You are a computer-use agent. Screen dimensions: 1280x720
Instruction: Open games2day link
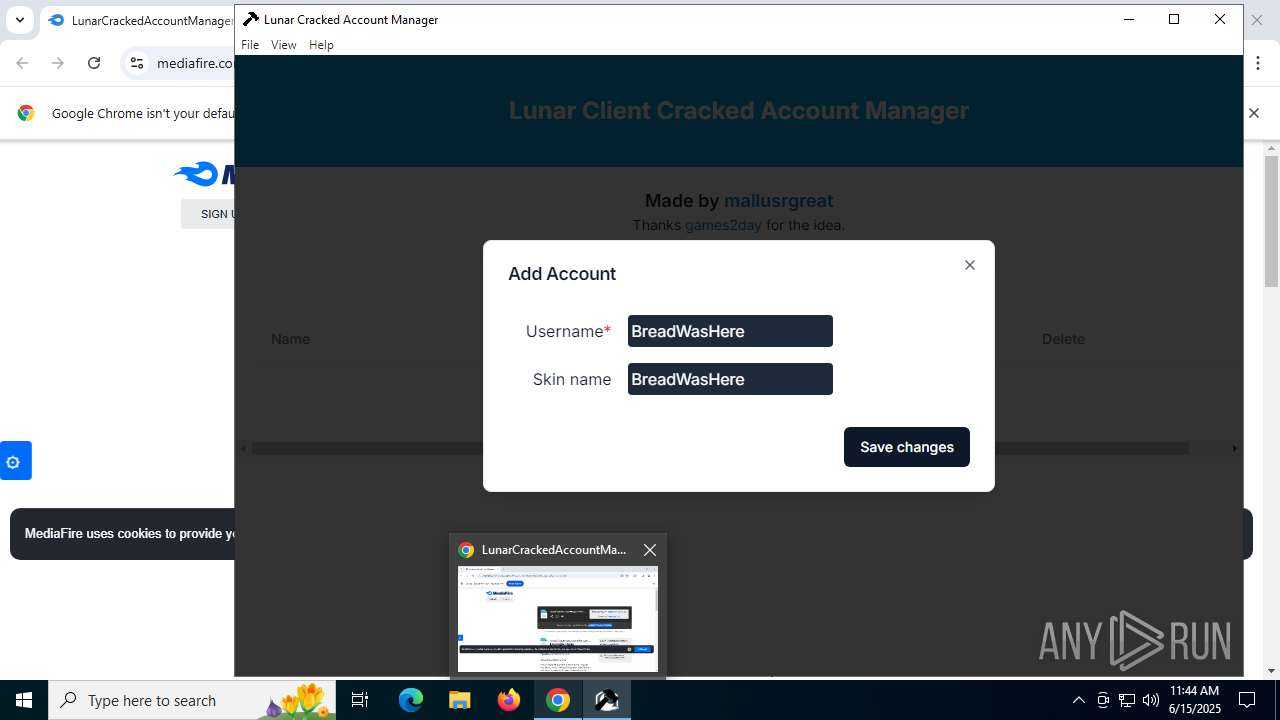coord(723,225)
